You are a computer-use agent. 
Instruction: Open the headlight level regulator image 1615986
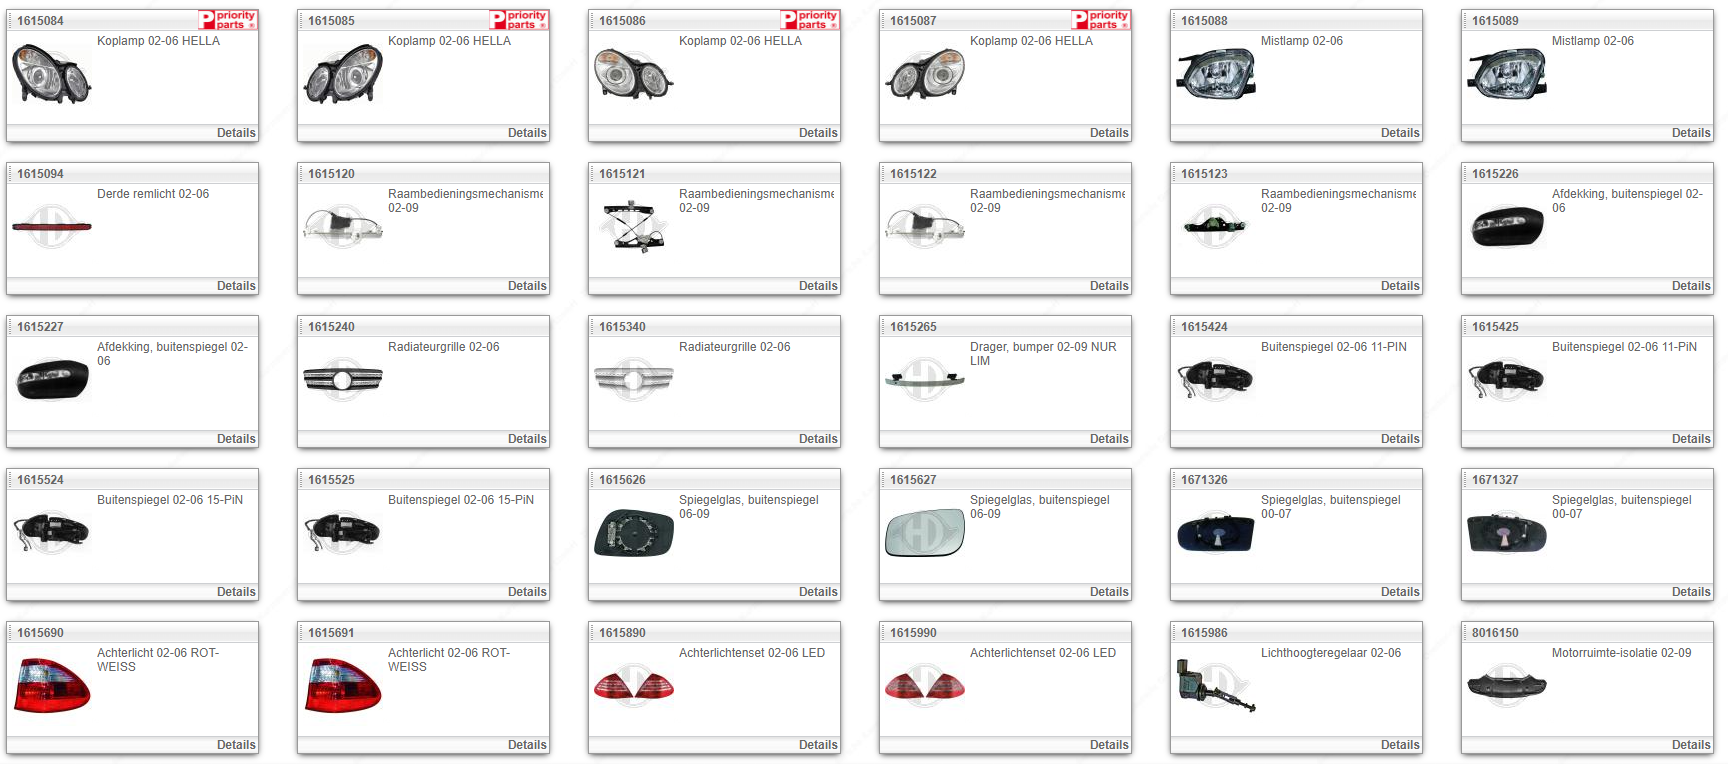tap(1216, 685)
